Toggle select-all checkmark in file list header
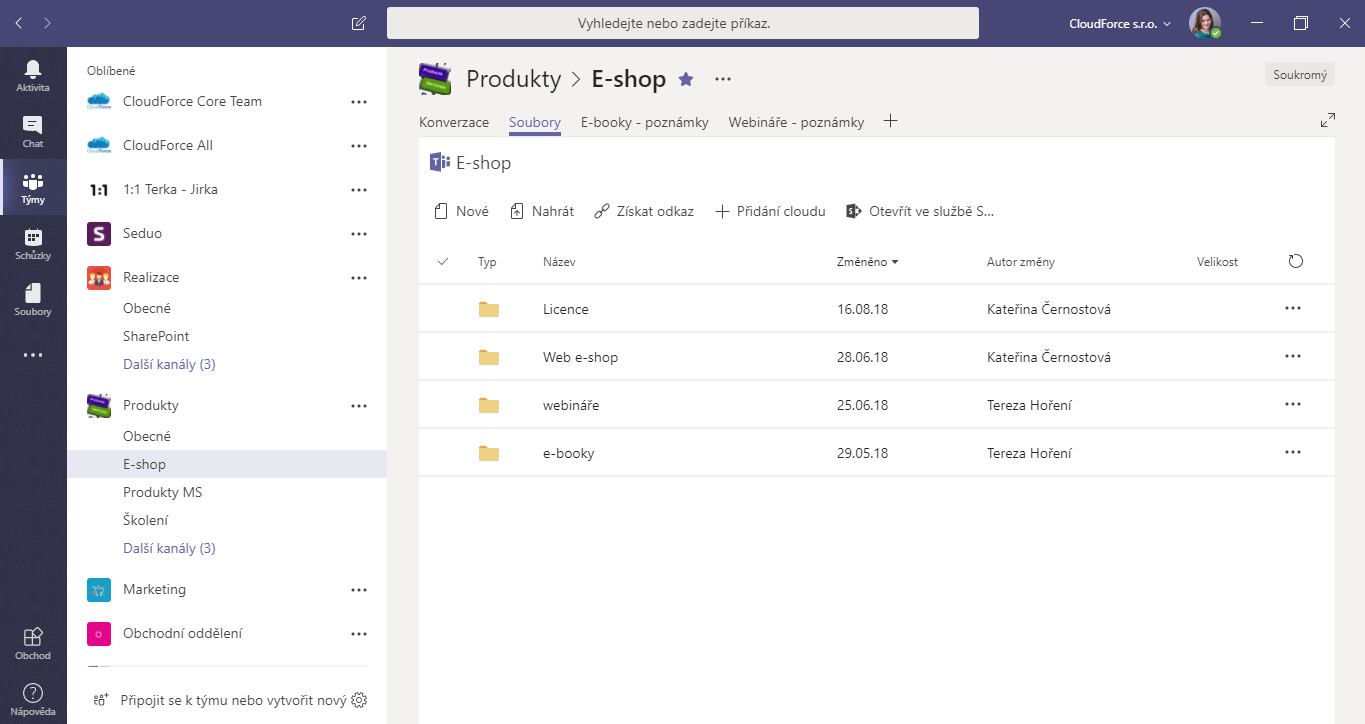The image size is (1365, 724). 443,262
